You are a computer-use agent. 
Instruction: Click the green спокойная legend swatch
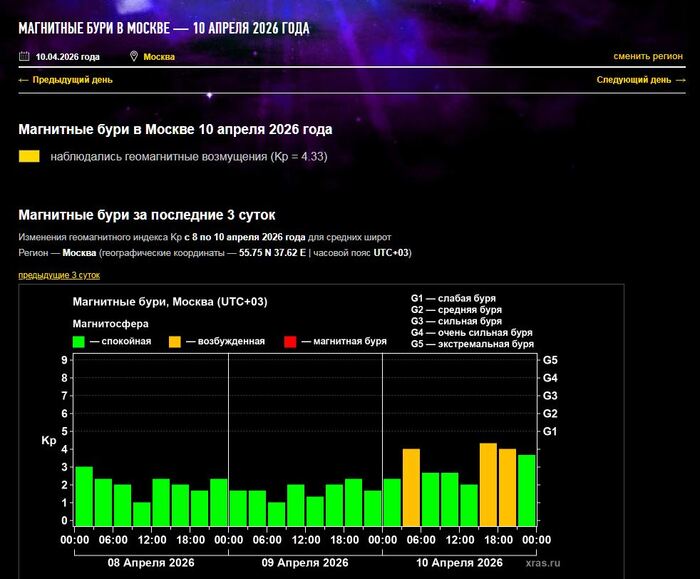(x=79, y=342)
